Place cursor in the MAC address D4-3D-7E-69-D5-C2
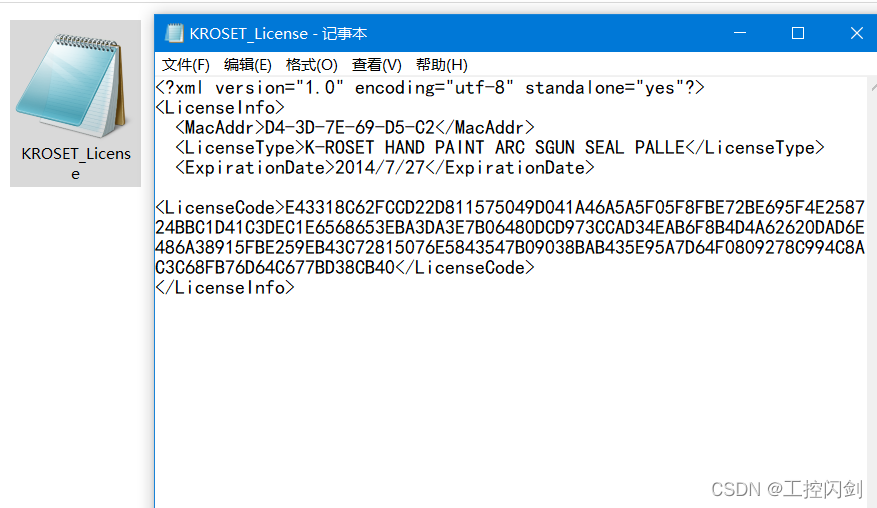 coord(349,128)
